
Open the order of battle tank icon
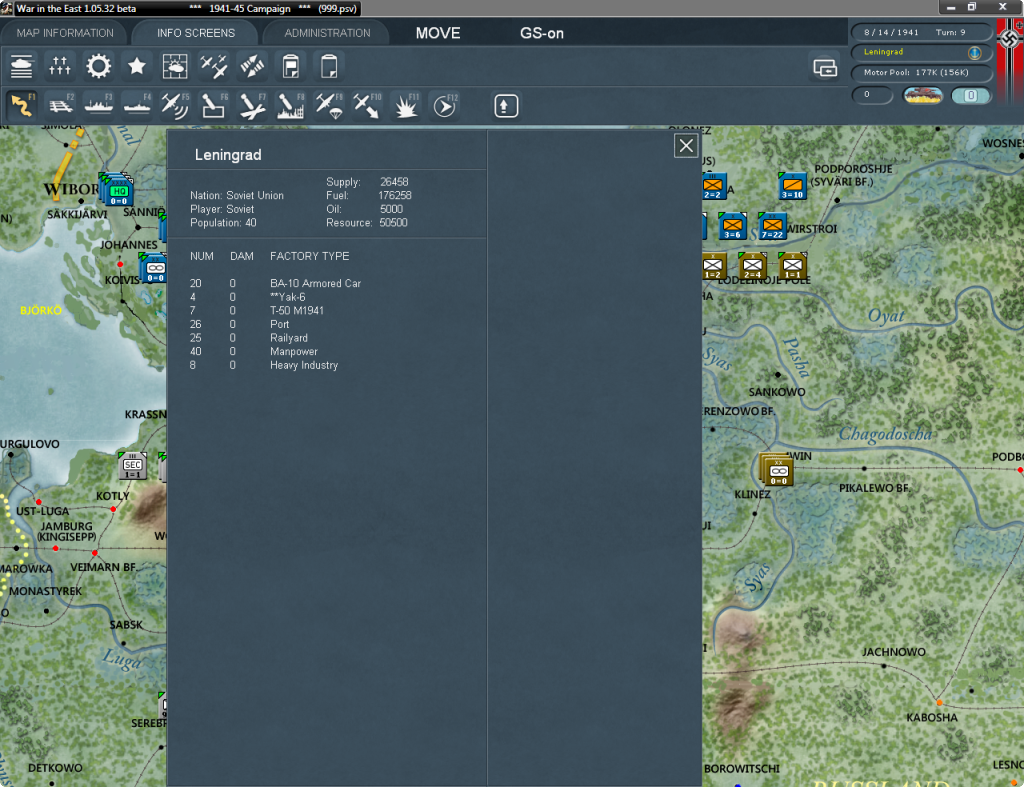click(x=22, y=67)
